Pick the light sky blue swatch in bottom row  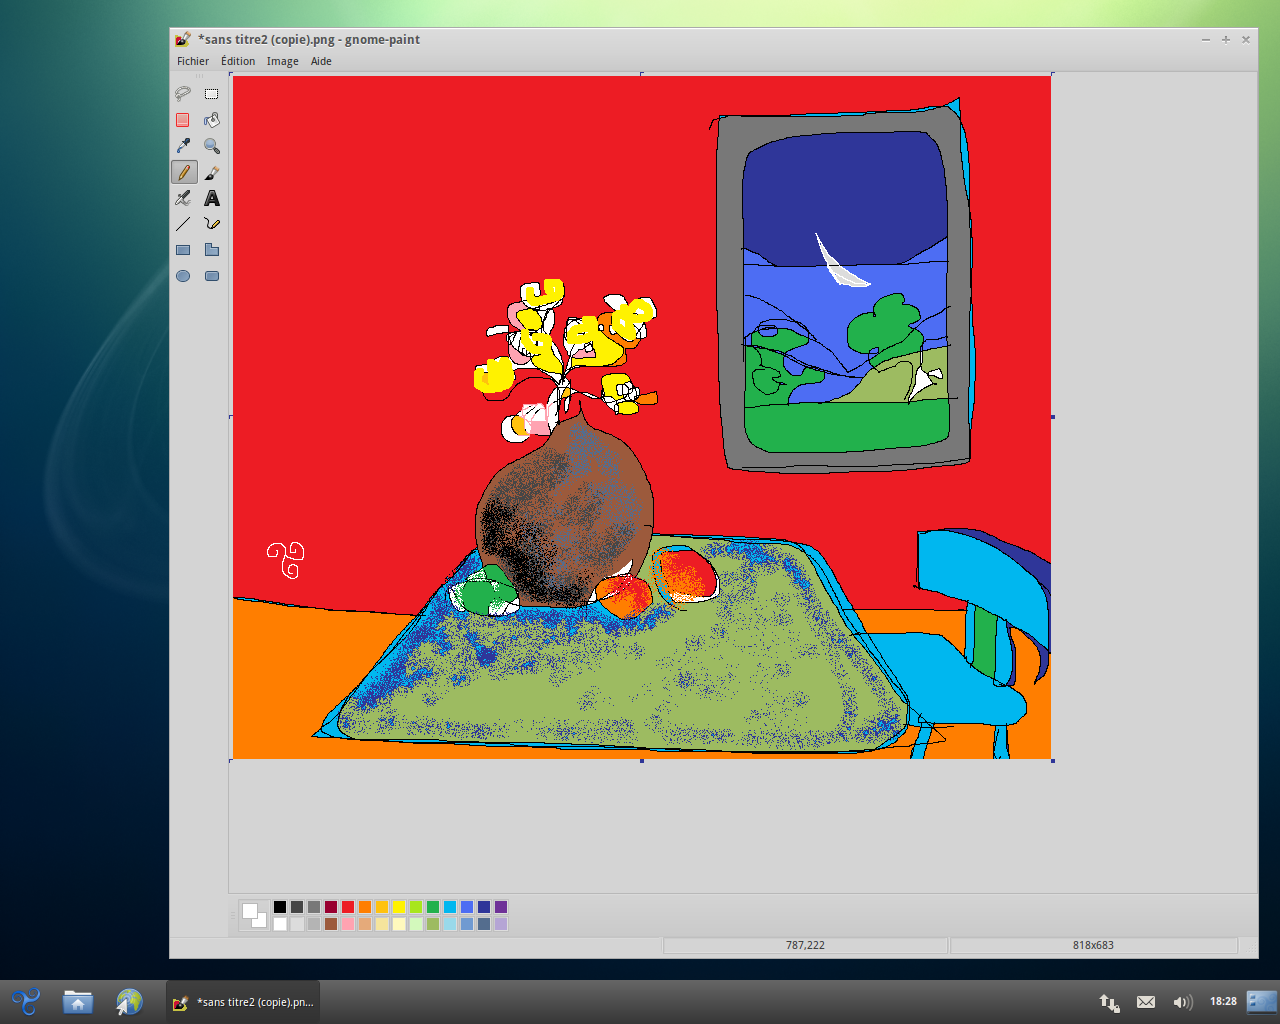(x=450, y=924)
